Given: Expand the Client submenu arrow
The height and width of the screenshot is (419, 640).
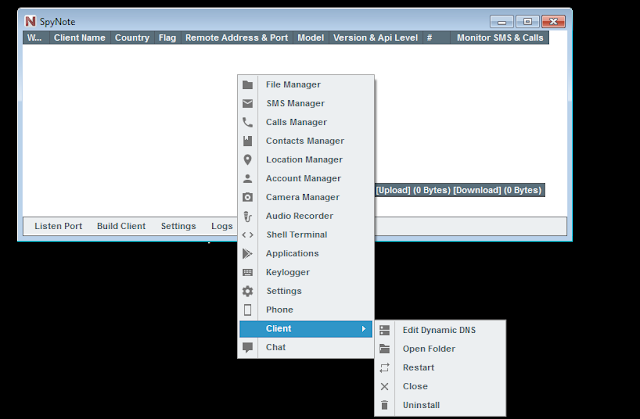Looking at the screenshot, I should click(363, 329).
